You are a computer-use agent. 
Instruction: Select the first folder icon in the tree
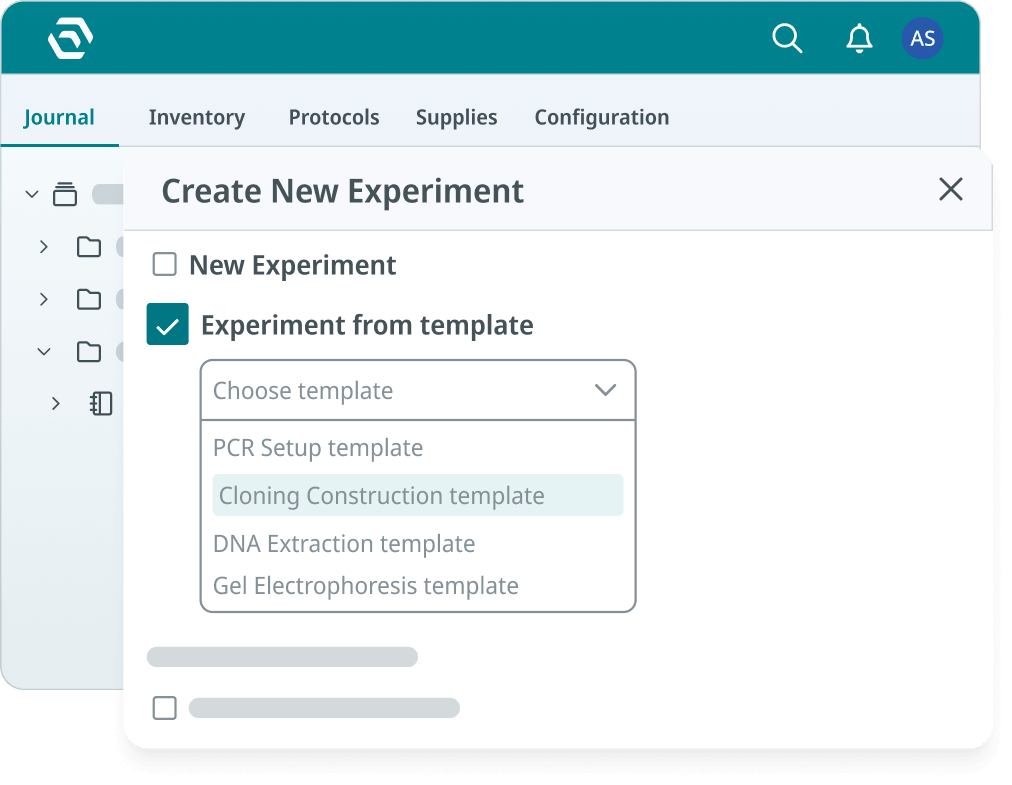click(88, 247)
